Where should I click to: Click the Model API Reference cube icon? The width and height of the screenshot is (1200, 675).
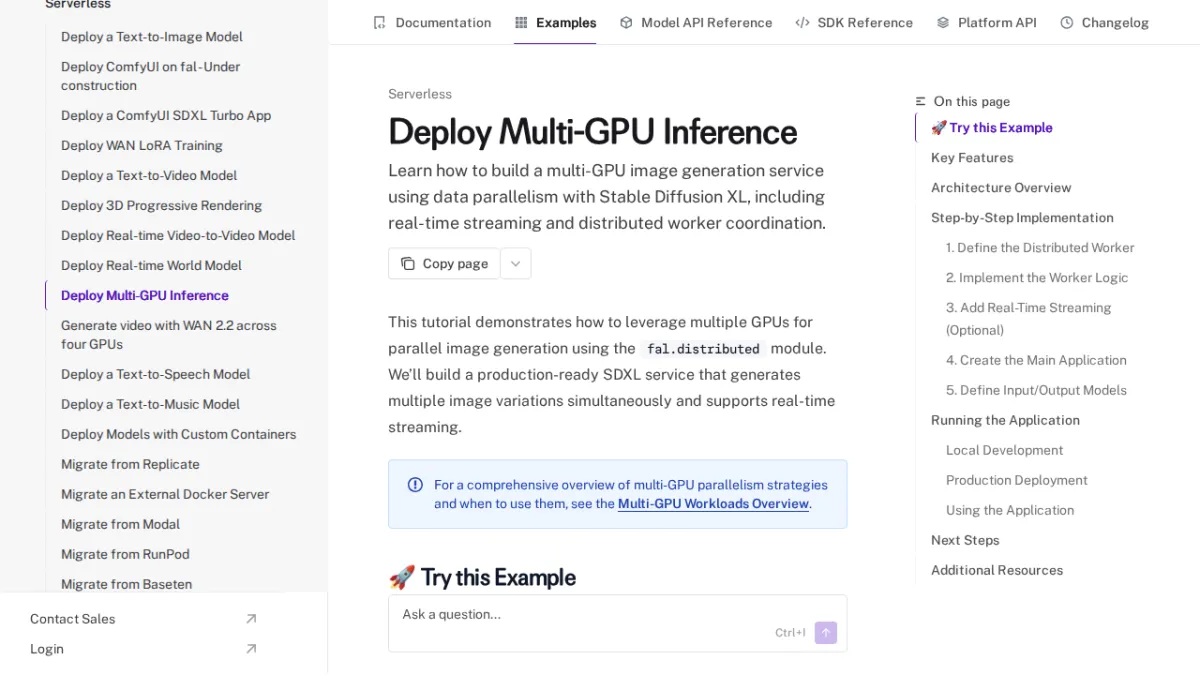pos(626,22)
